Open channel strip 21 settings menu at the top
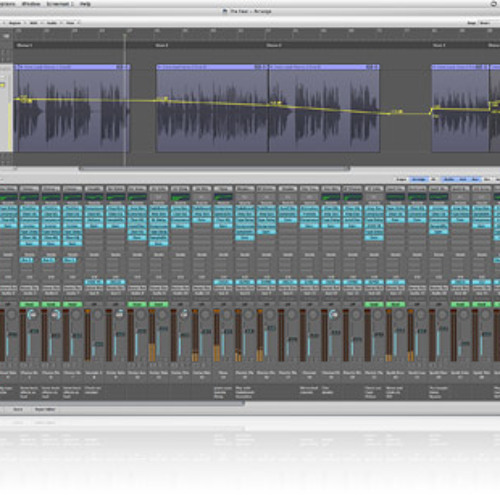The height and width of the screenshot is (500, 500). click(x=374, y=189)
